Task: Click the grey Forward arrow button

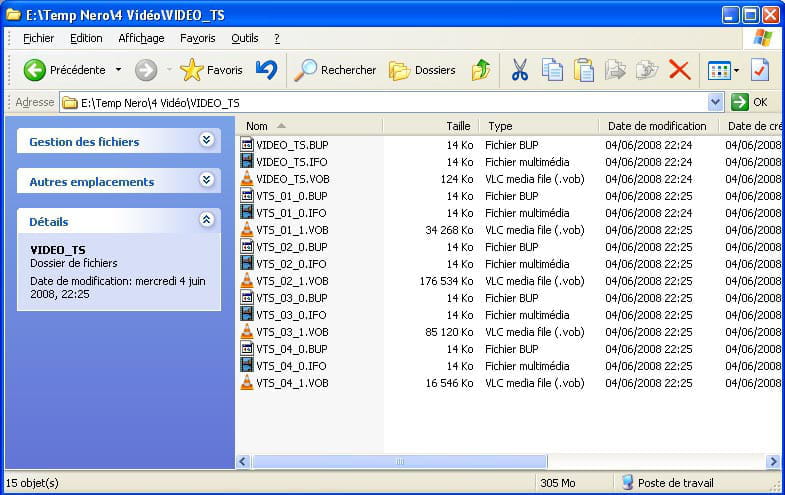Action: (146, 70)
